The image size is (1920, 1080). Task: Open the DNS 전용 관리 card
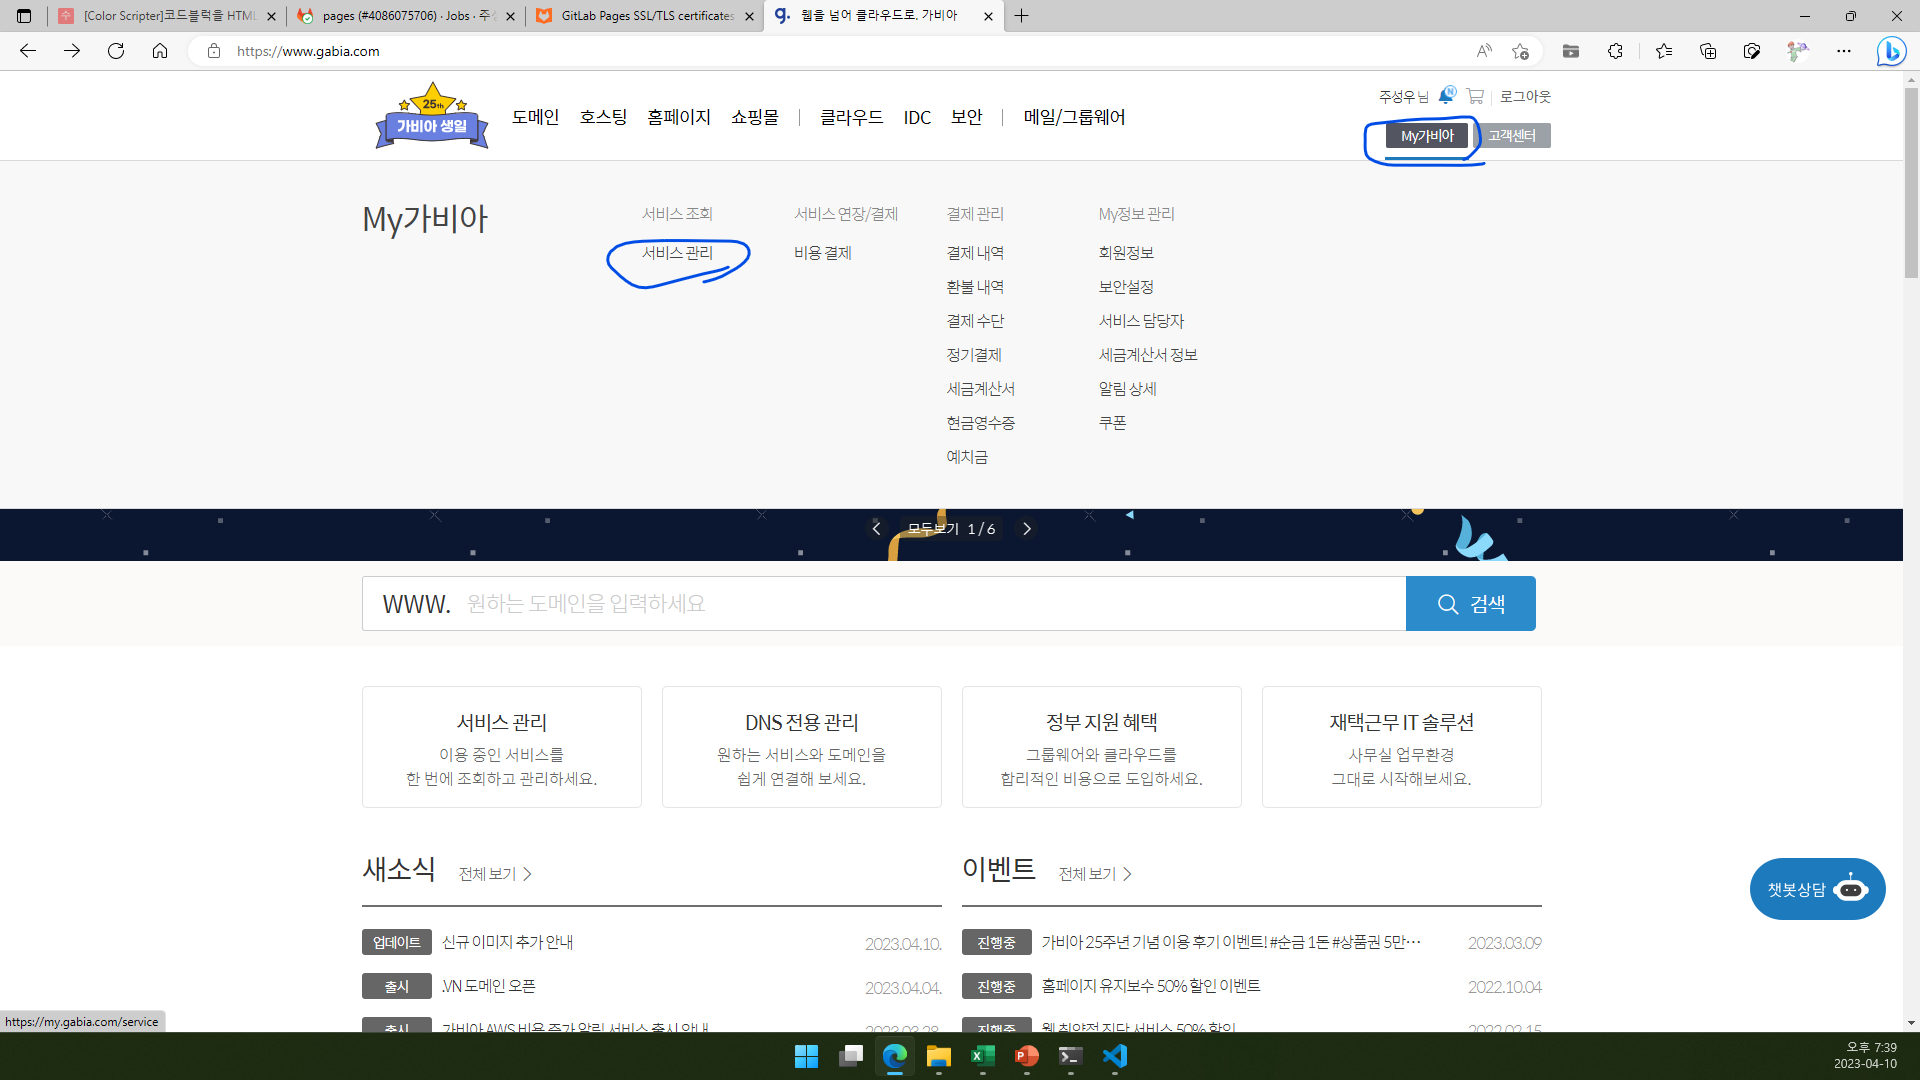[802, 747]
